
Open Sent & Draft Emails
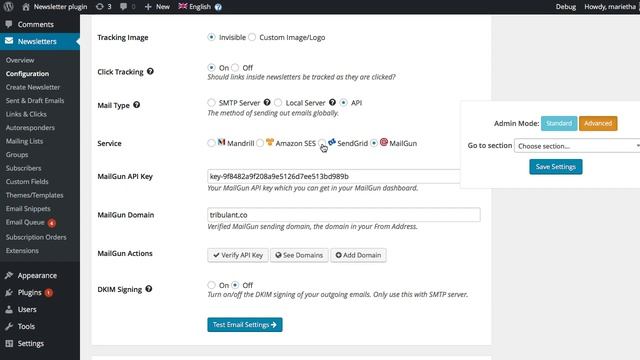pyautogui.click(x=35, y=100)
